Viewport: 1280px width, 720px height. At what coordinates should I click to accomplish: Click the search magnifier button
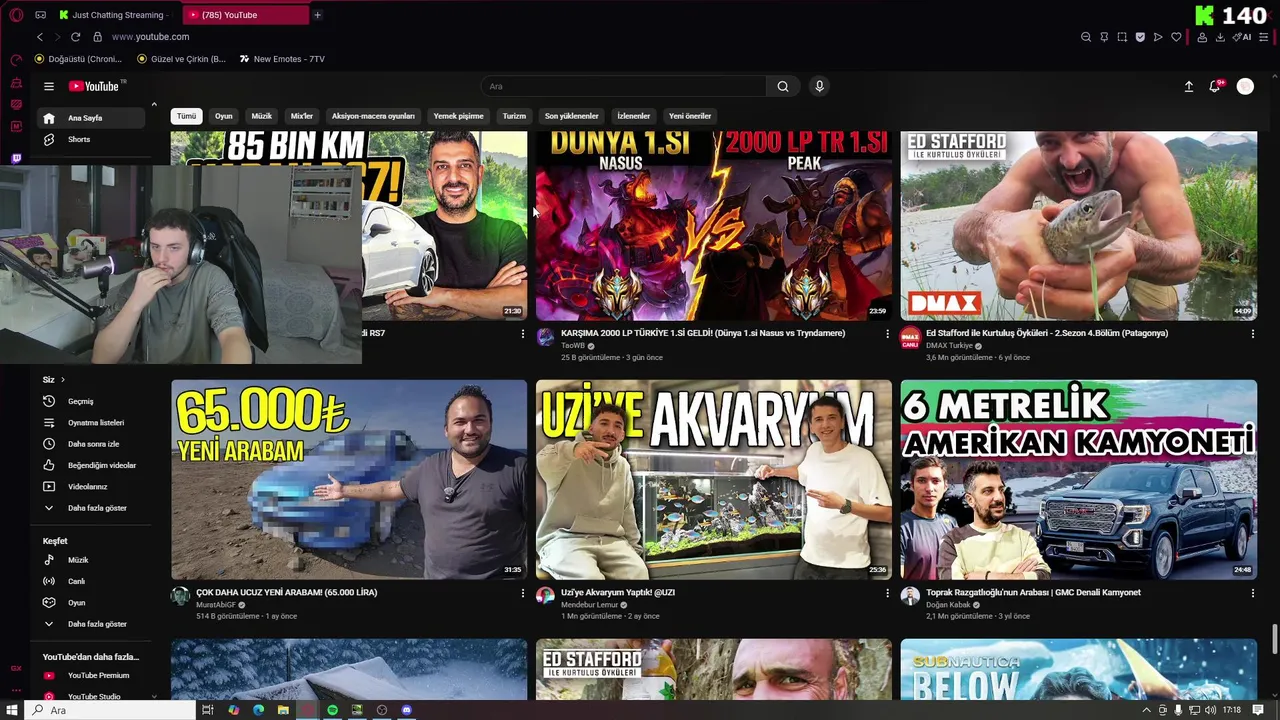[783, 86]
